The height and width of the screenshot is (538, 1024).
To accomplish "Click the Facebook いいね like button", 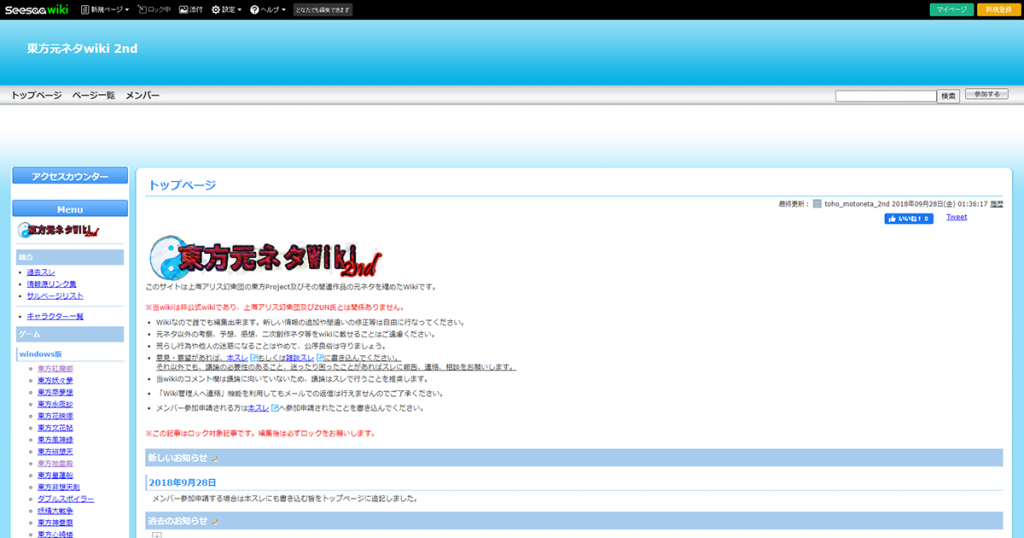I will click(x=908, y=218).
